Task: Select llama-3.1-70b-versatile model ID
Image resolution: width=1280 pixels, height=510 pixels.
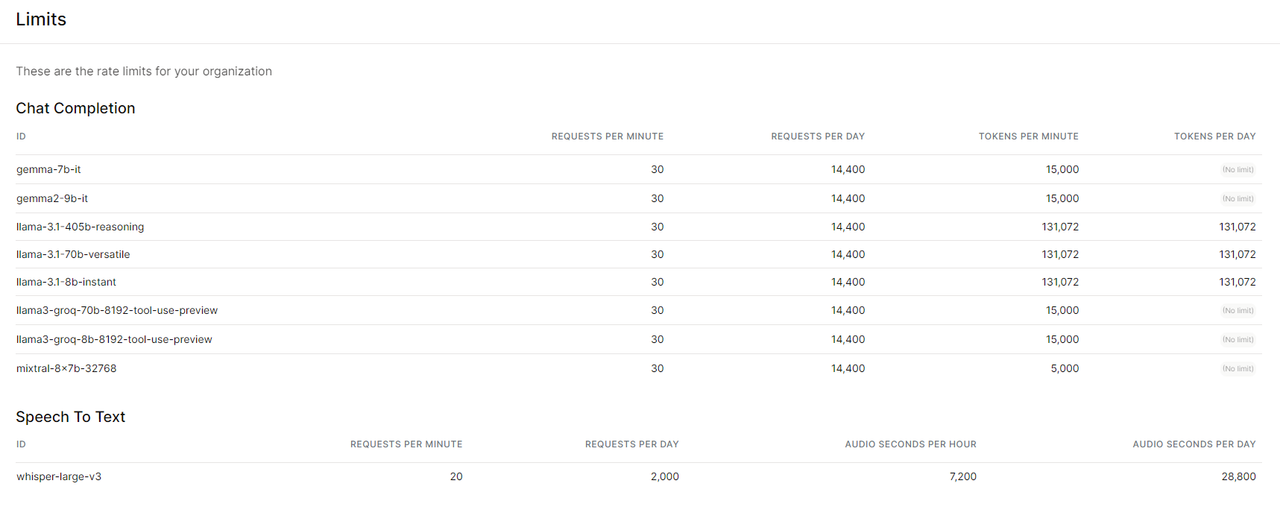Action: tap(73, 255)
